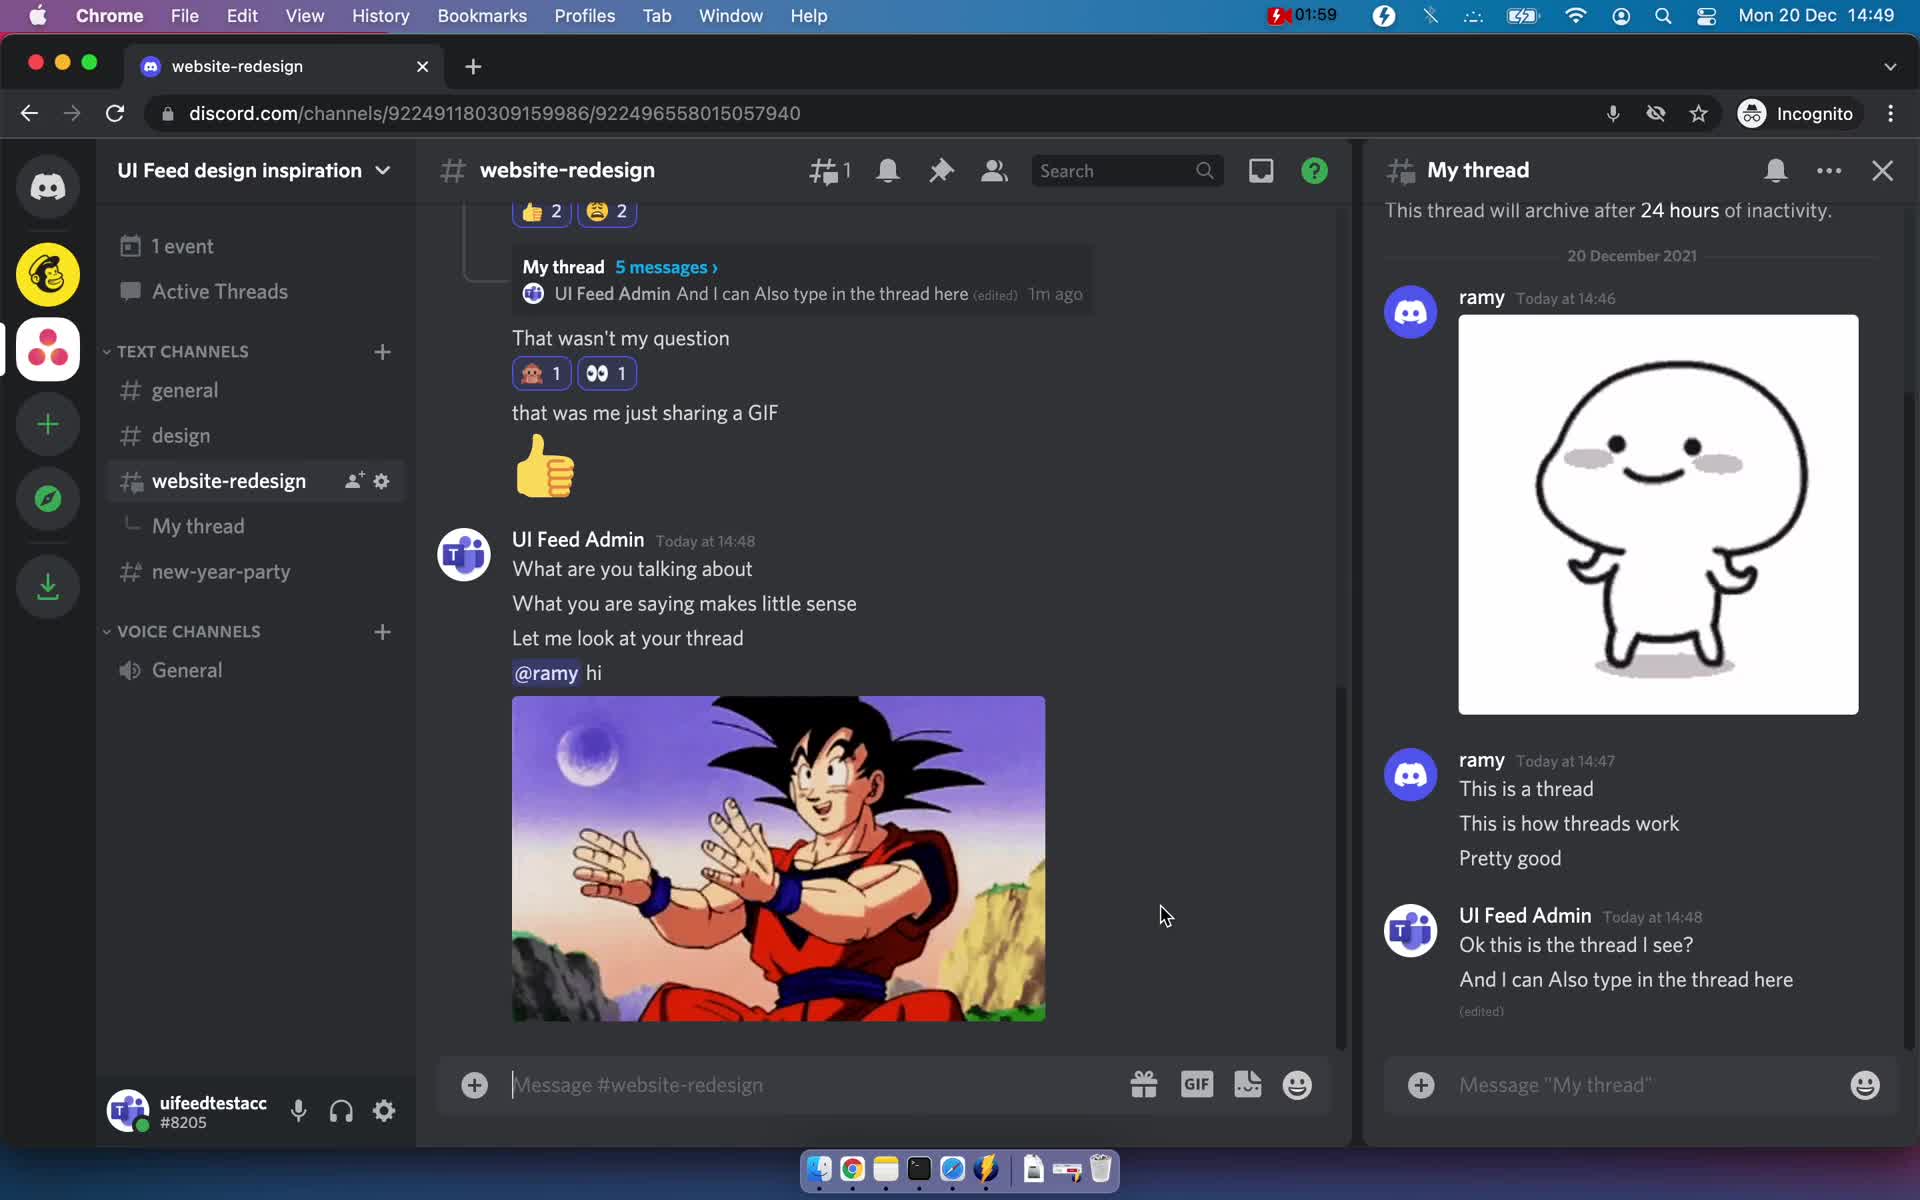This screenshot has width=1920, height=1200.
Task: Open channel notification settings bell
Action: [887, 171]
